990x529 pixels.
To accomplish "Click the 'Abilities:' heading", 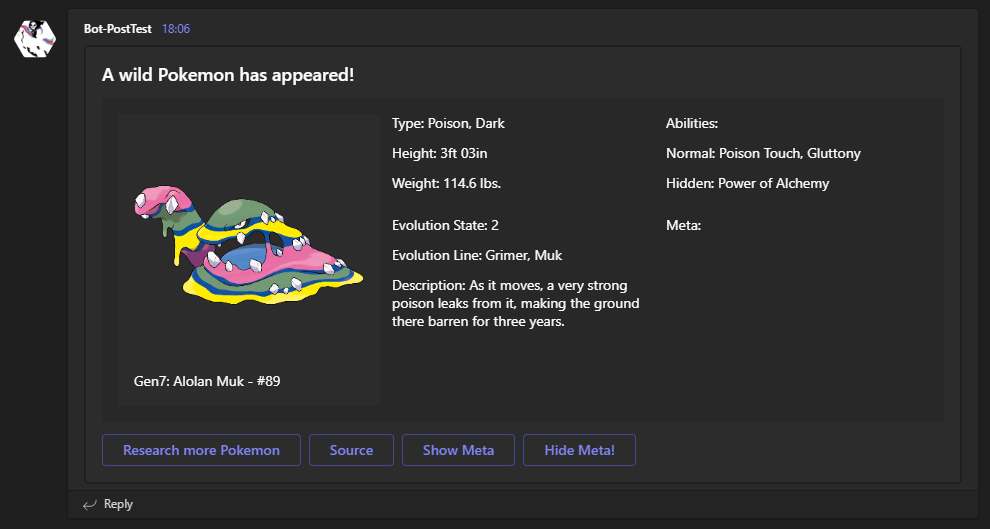I will [x=692, y=124].
